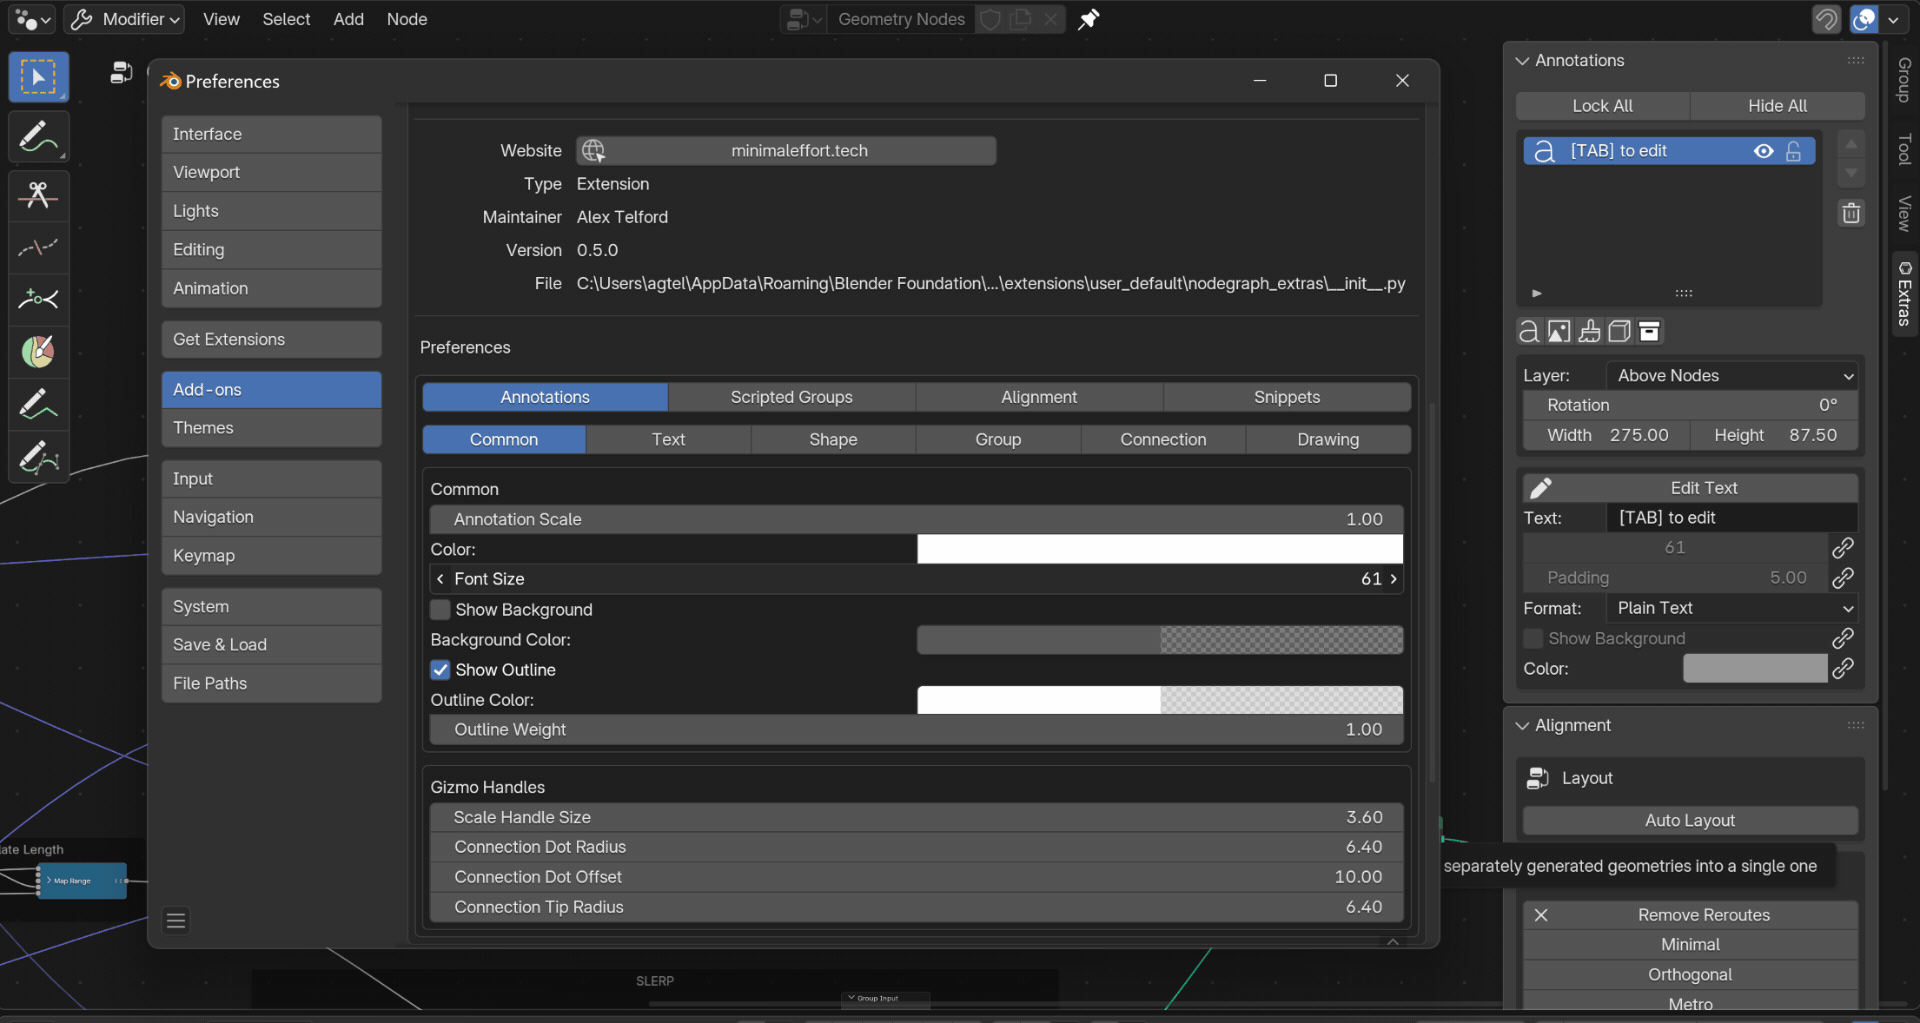Click the node tree icon beside Preferences window
Image resolution: width=1920 pixels, height=1023 pixels.
point(121,72)
